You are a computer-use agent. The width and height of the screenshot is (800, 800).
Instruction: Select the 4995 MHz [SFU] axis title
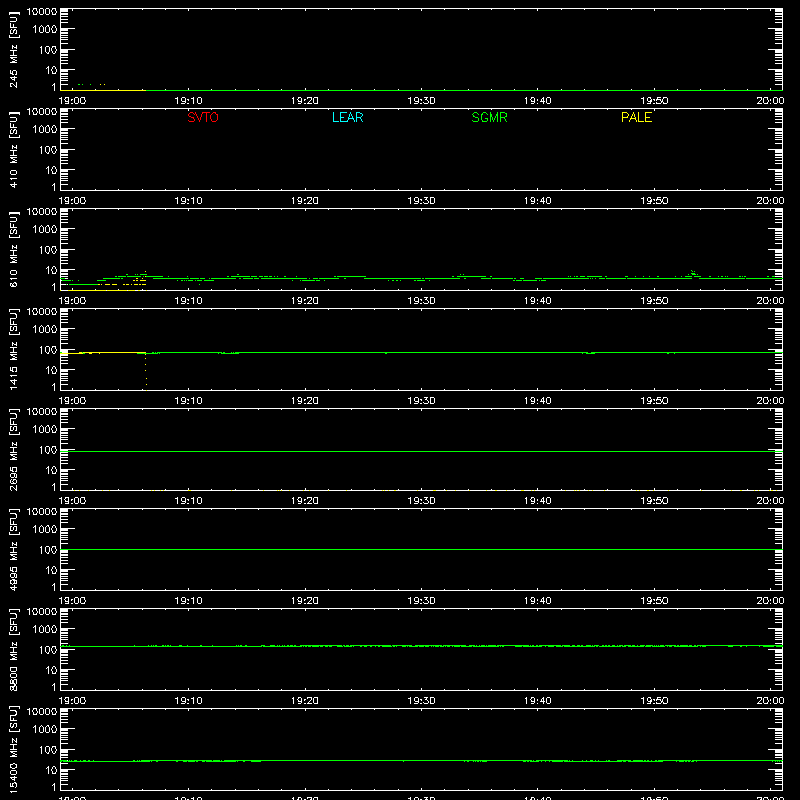pos(13,550)
